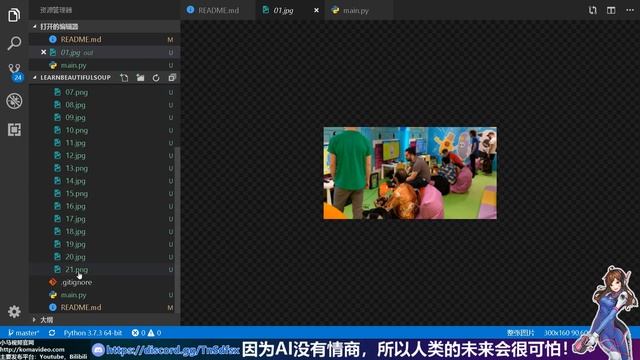Switch to the main.py tab

pos(359,10)
